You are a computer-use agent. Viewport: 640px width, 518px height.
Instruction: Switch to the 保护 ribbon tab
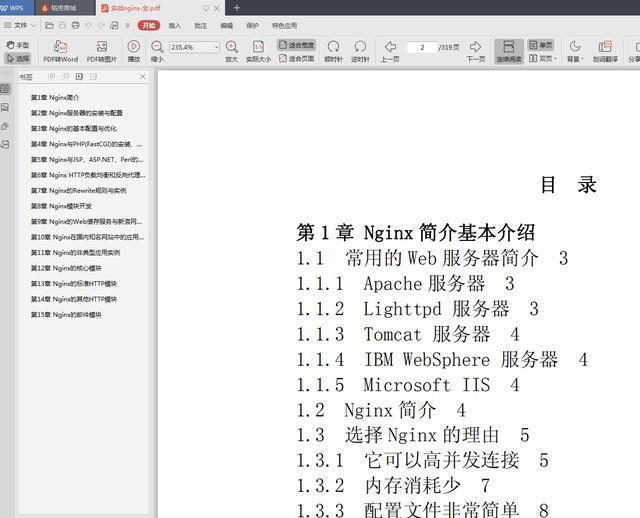click(x=252, y=26)
